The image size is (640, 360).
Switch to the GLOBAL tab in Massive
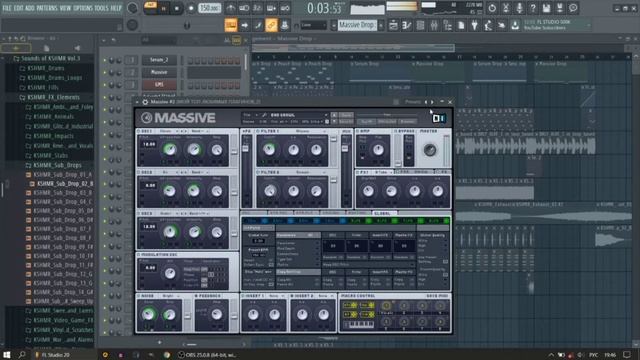click(382, 213)
